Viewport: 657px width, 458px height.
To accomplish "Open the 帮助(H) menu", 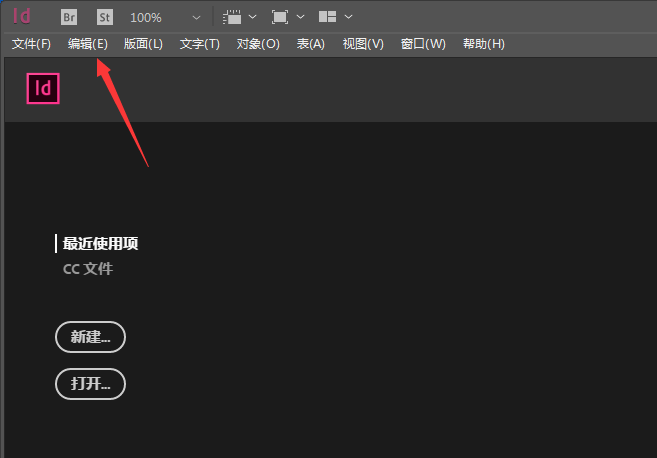I will (484, 44).
